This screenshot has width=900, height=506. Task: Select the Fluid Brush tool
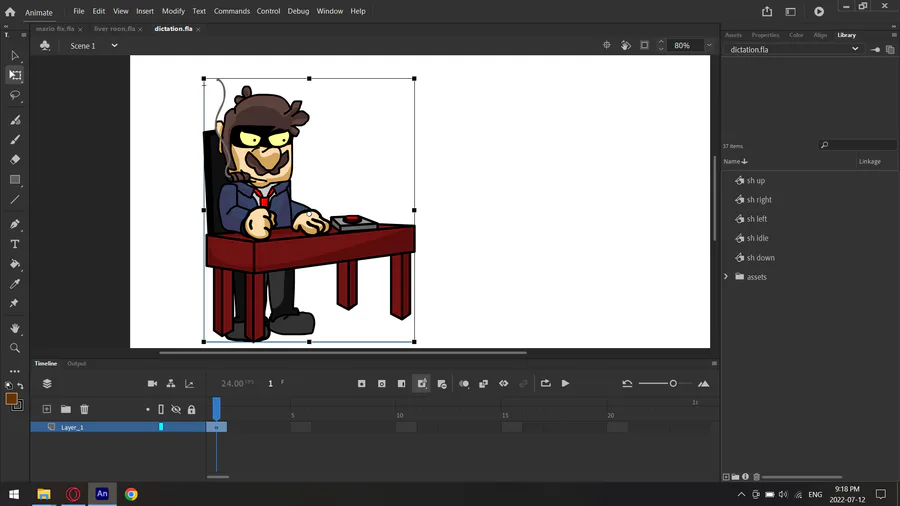pos(15,120)
